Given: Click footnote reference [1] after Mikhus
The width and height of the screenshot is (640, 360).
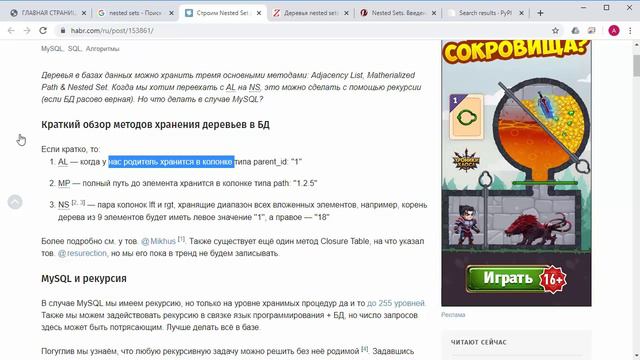Looking at the screenshot, I should click(181, 239).
